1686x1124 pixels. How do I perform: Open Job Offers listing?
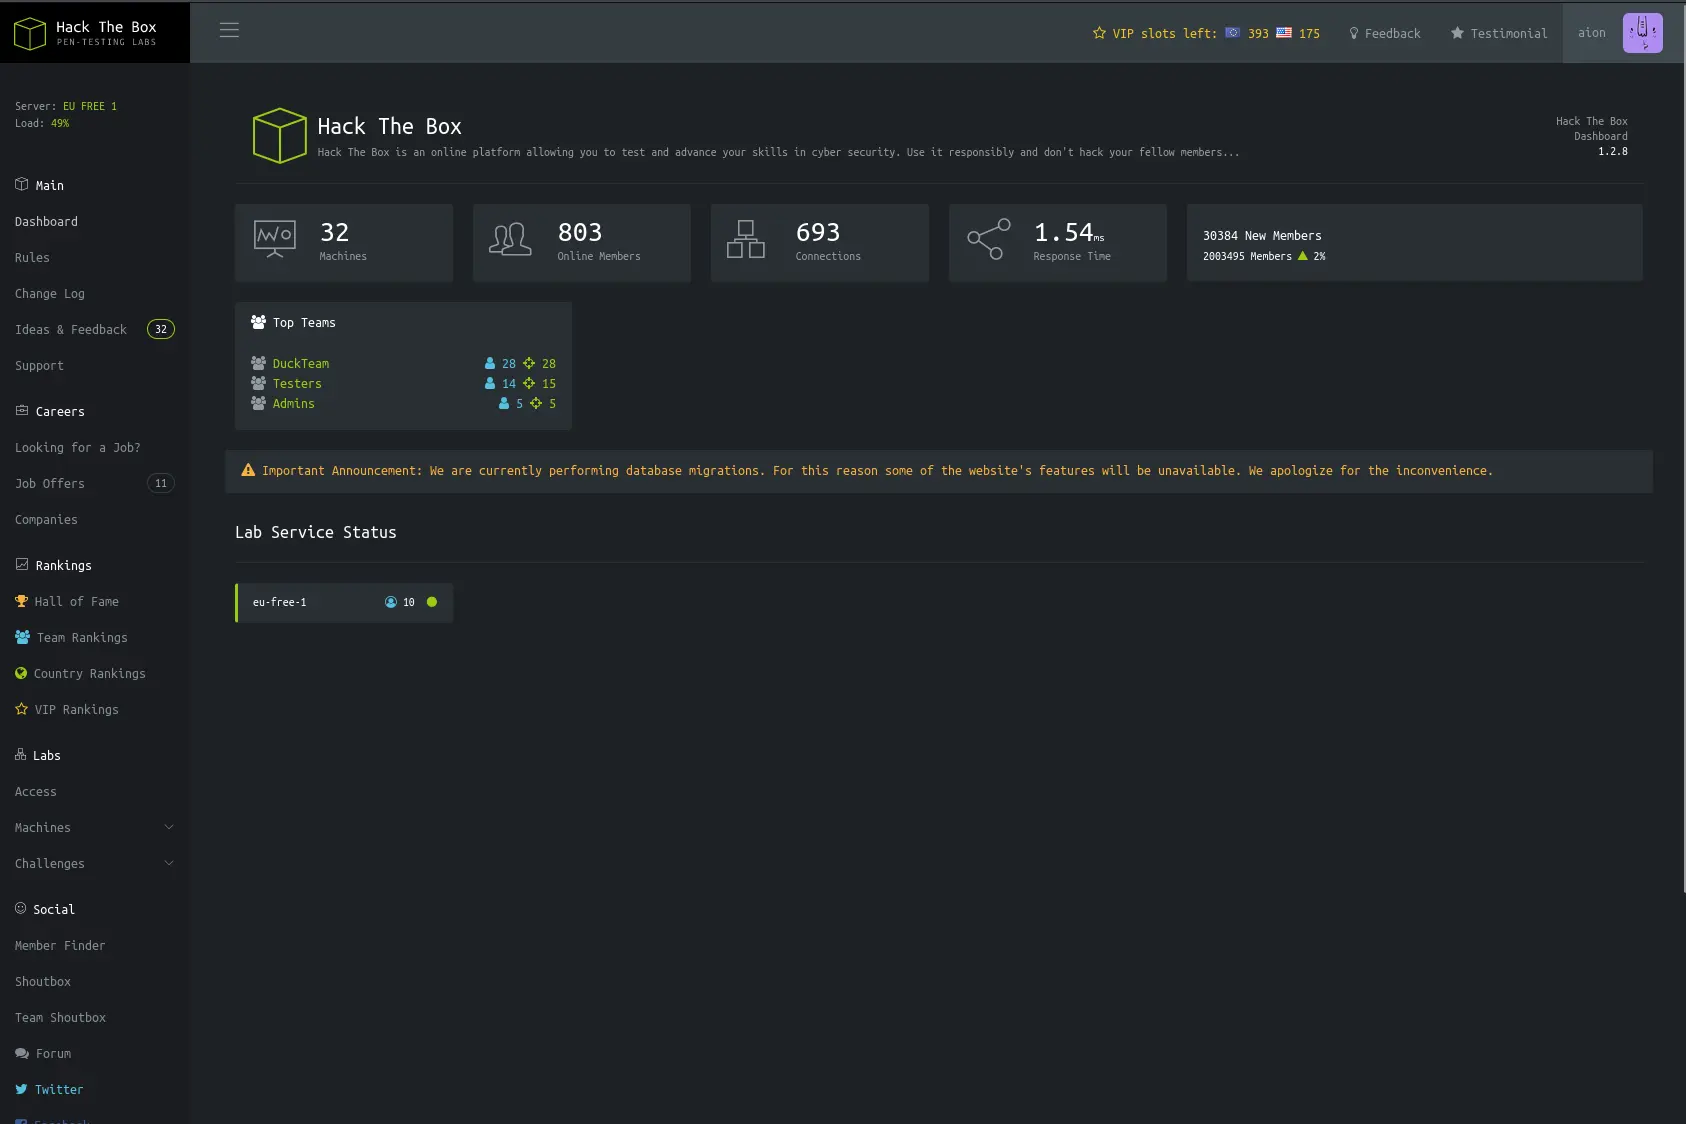click(x=50, y=483)
